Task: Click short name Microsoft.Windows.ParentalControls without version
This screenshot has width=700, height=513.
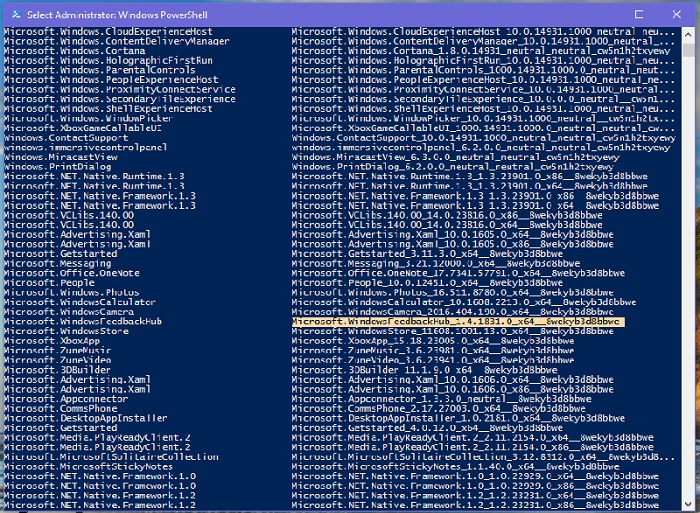Action: pos(100,71)
